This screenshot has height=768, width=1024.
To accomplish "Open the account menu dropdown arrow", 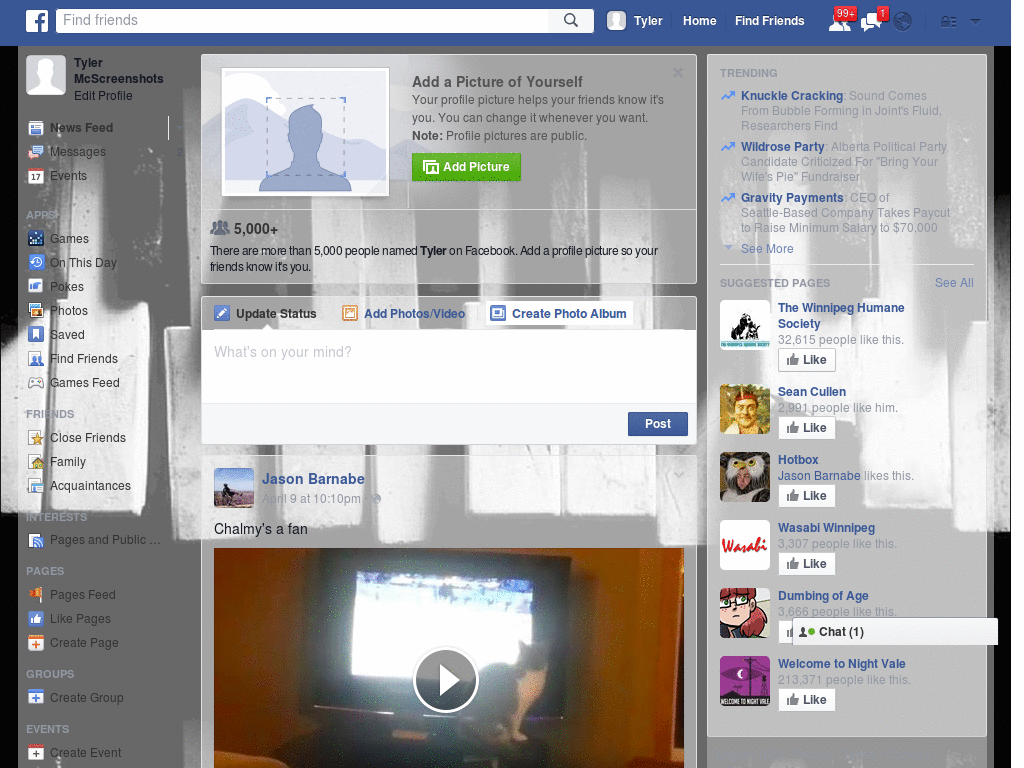I will [975, 22].
